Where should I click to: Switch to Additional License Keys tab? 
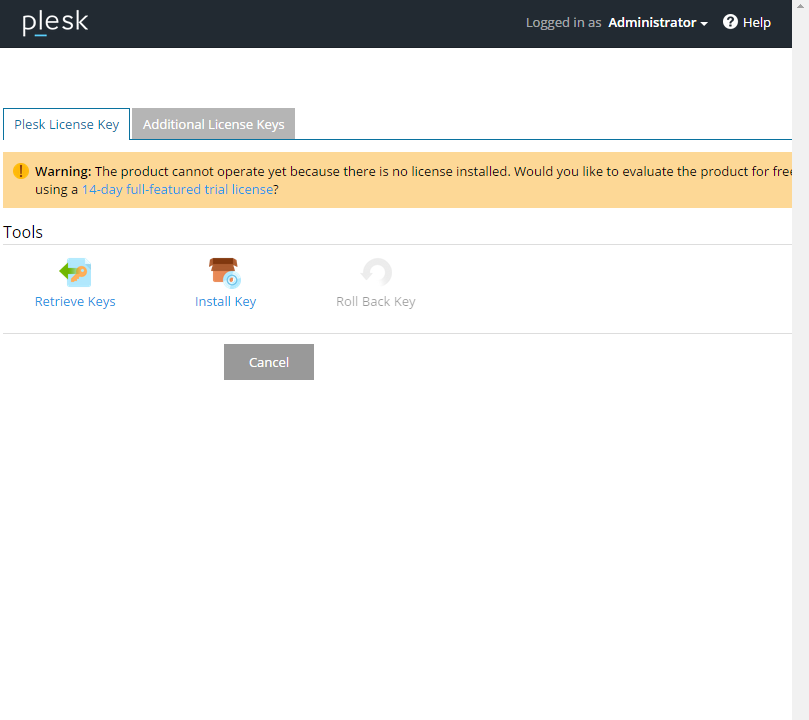(x=214, y=124)
